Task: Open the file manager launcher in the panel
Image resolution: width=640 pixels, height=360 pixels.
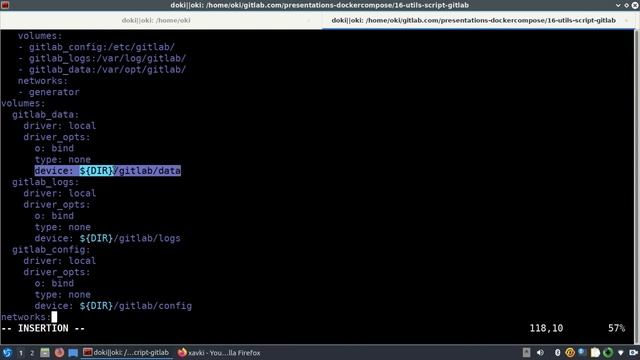Action: (x=45, y=353)
